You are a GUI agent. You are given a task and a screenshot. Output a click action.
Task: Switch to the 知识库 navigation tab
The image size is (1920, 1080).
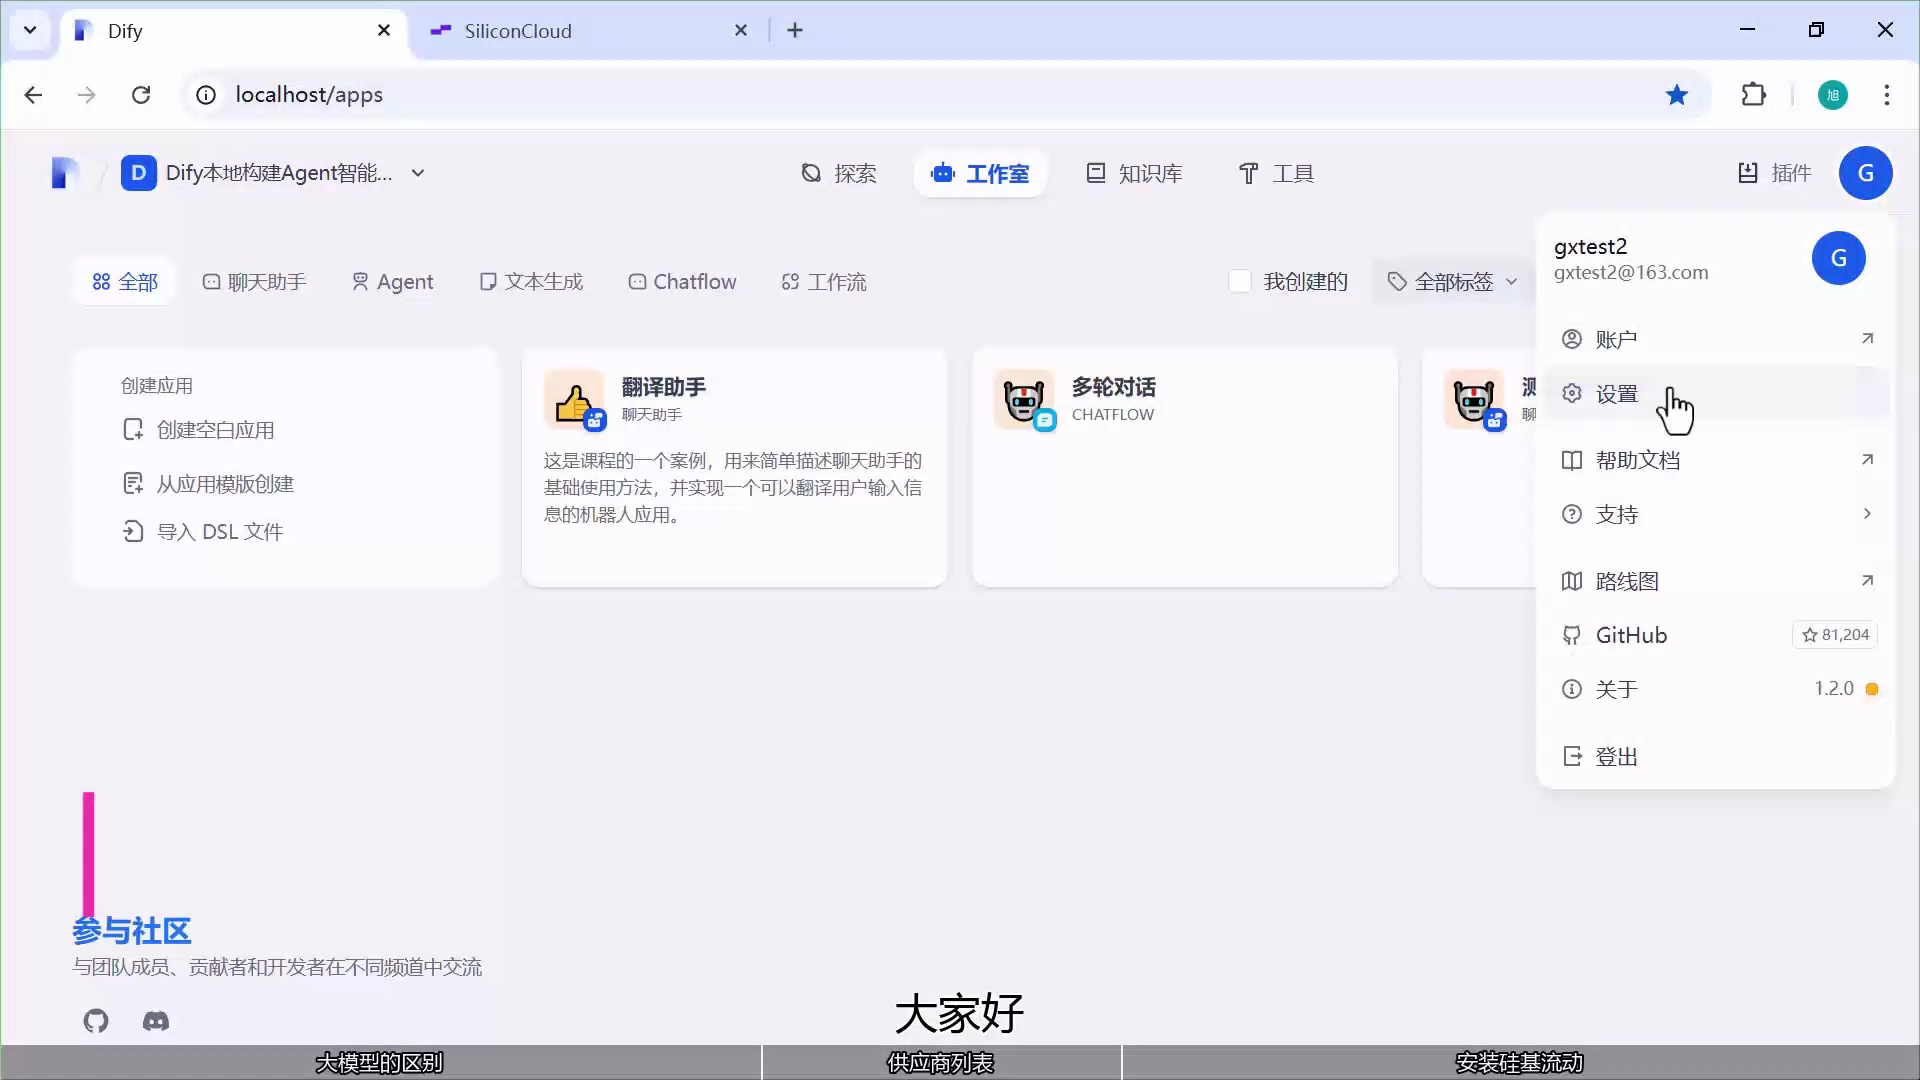point(1135,173)
